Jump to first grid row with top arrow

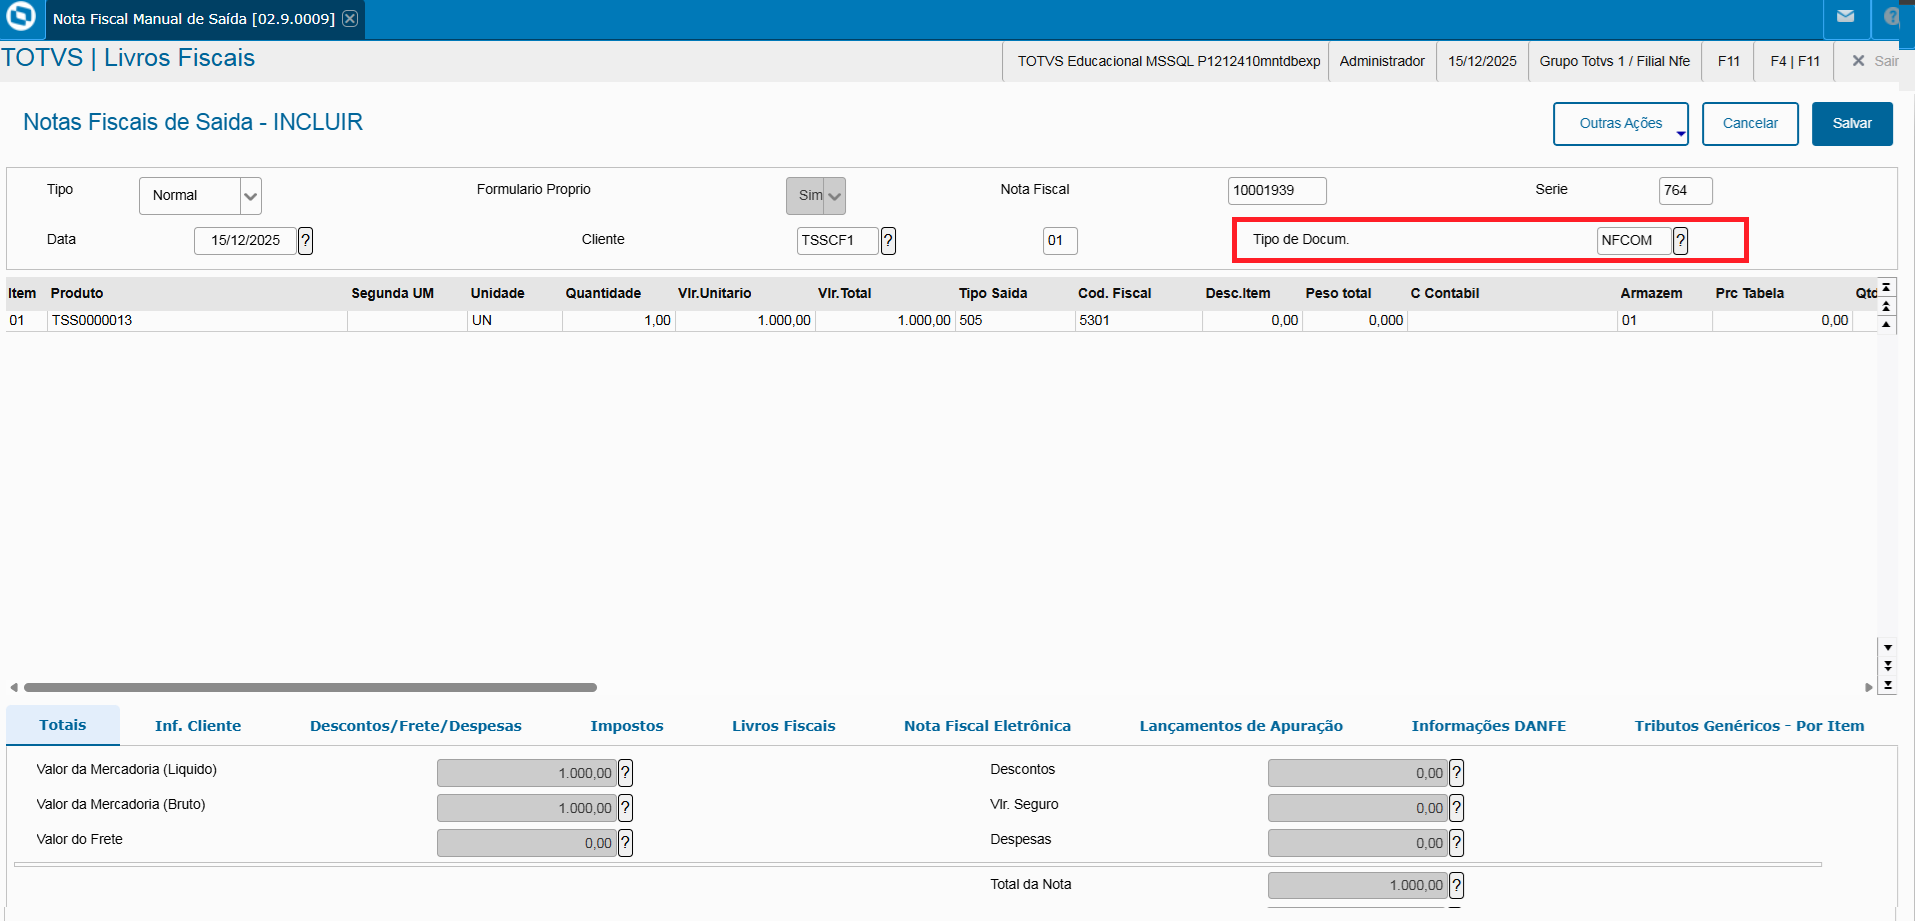click(x=1887, y=288)
